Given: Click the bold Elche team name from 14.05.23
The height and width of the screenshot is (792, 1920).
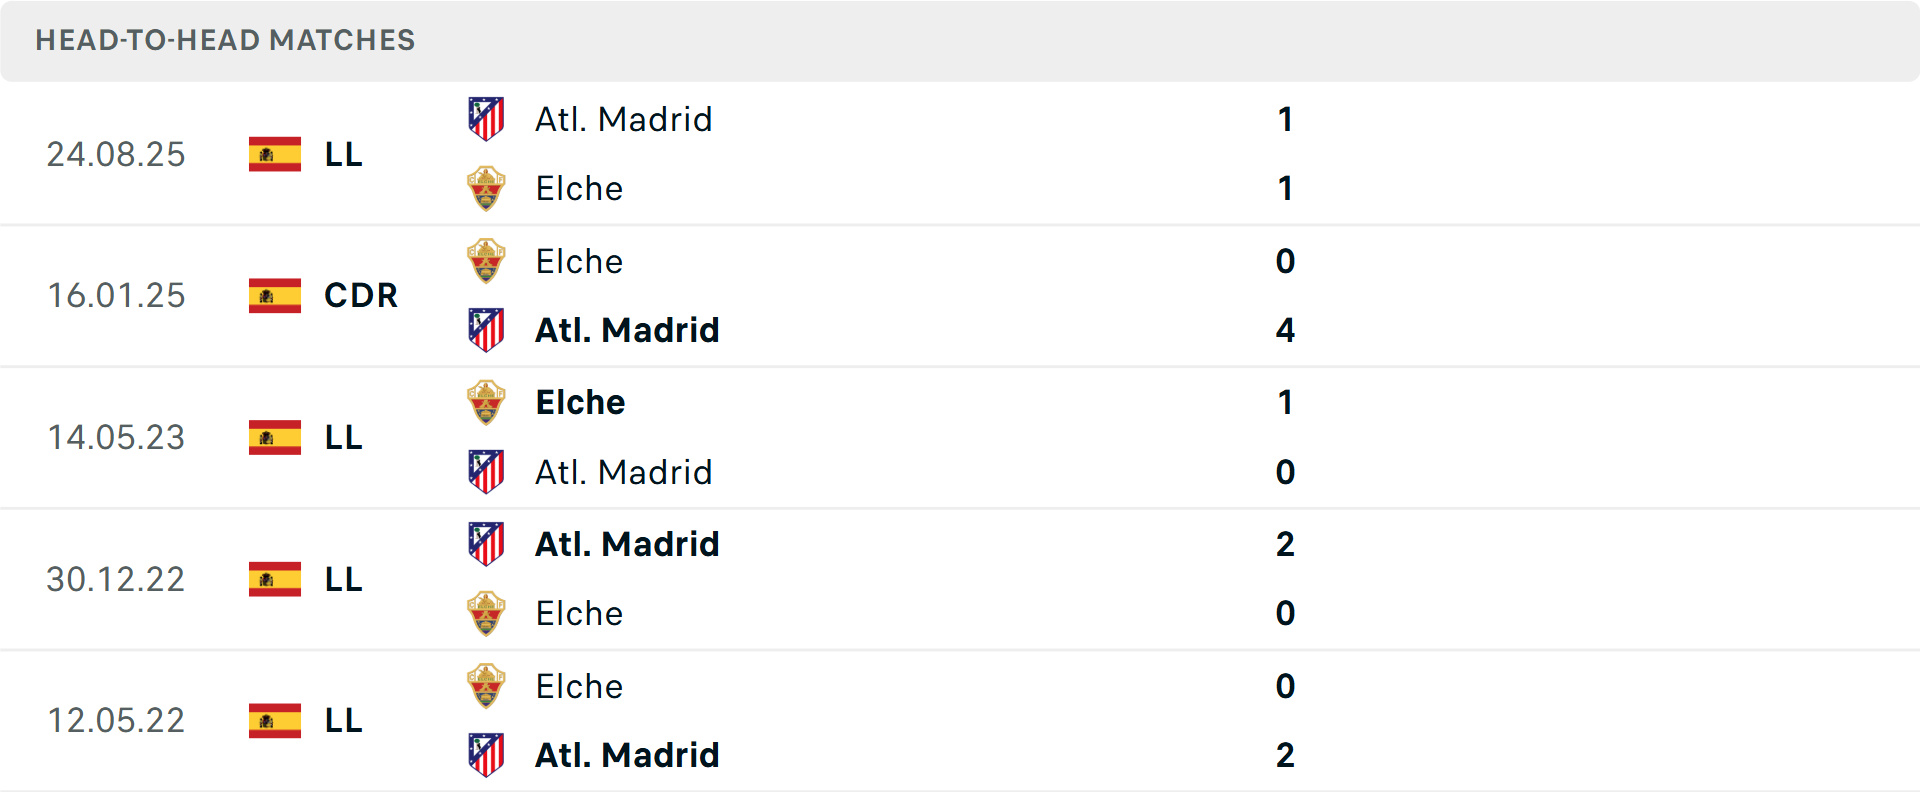Looking at the screenshot, I should pos(579,401).
